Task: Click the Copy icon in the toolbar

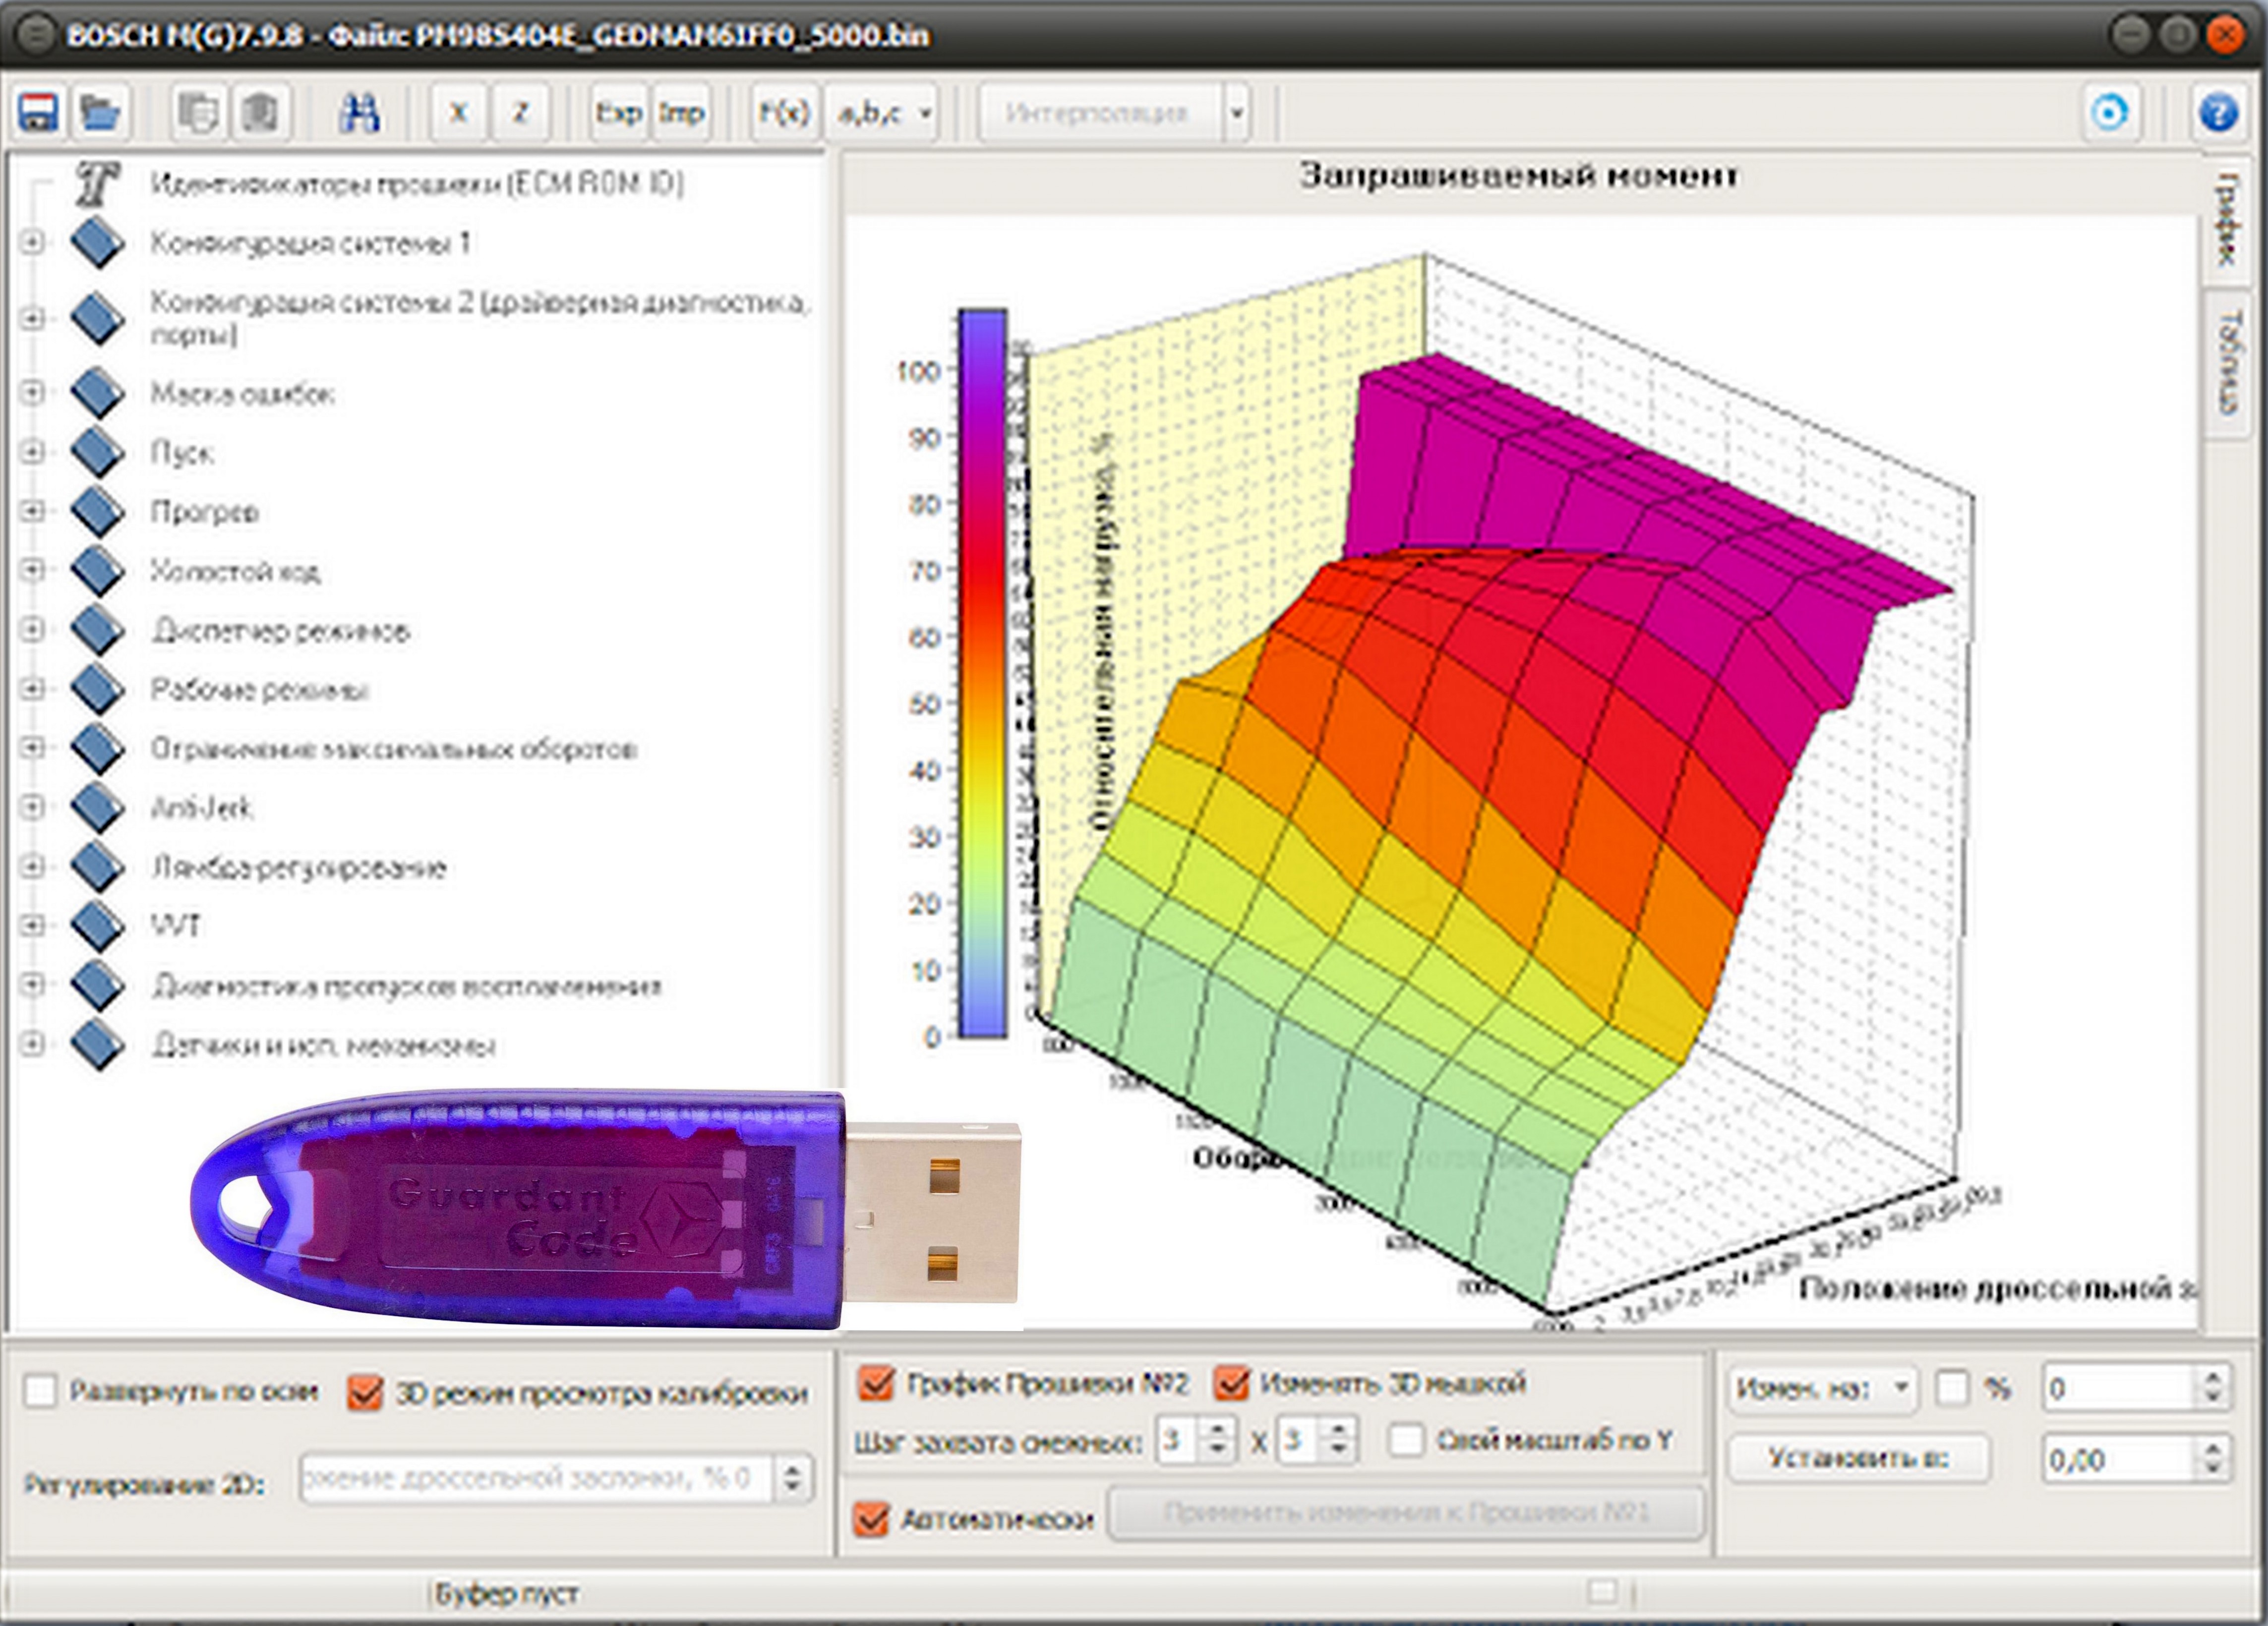Action: [198, 112]
